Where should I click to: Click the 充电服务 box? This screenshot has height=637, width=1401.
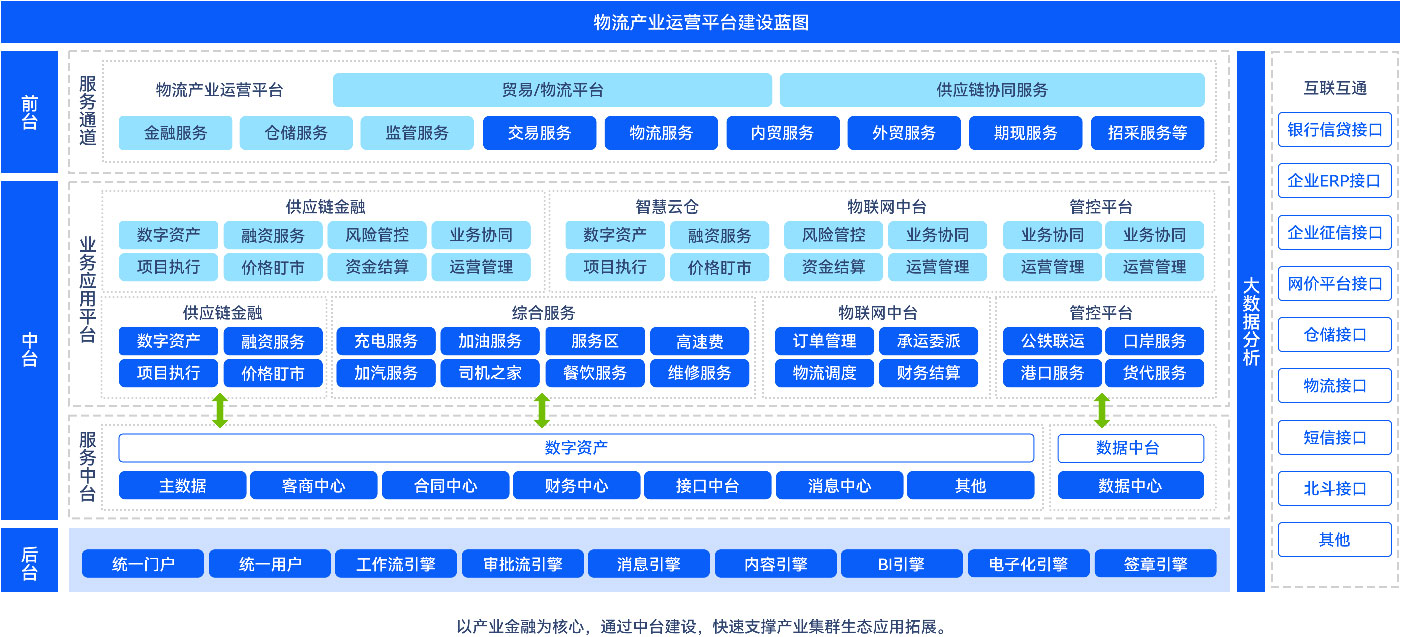(386, 341)
